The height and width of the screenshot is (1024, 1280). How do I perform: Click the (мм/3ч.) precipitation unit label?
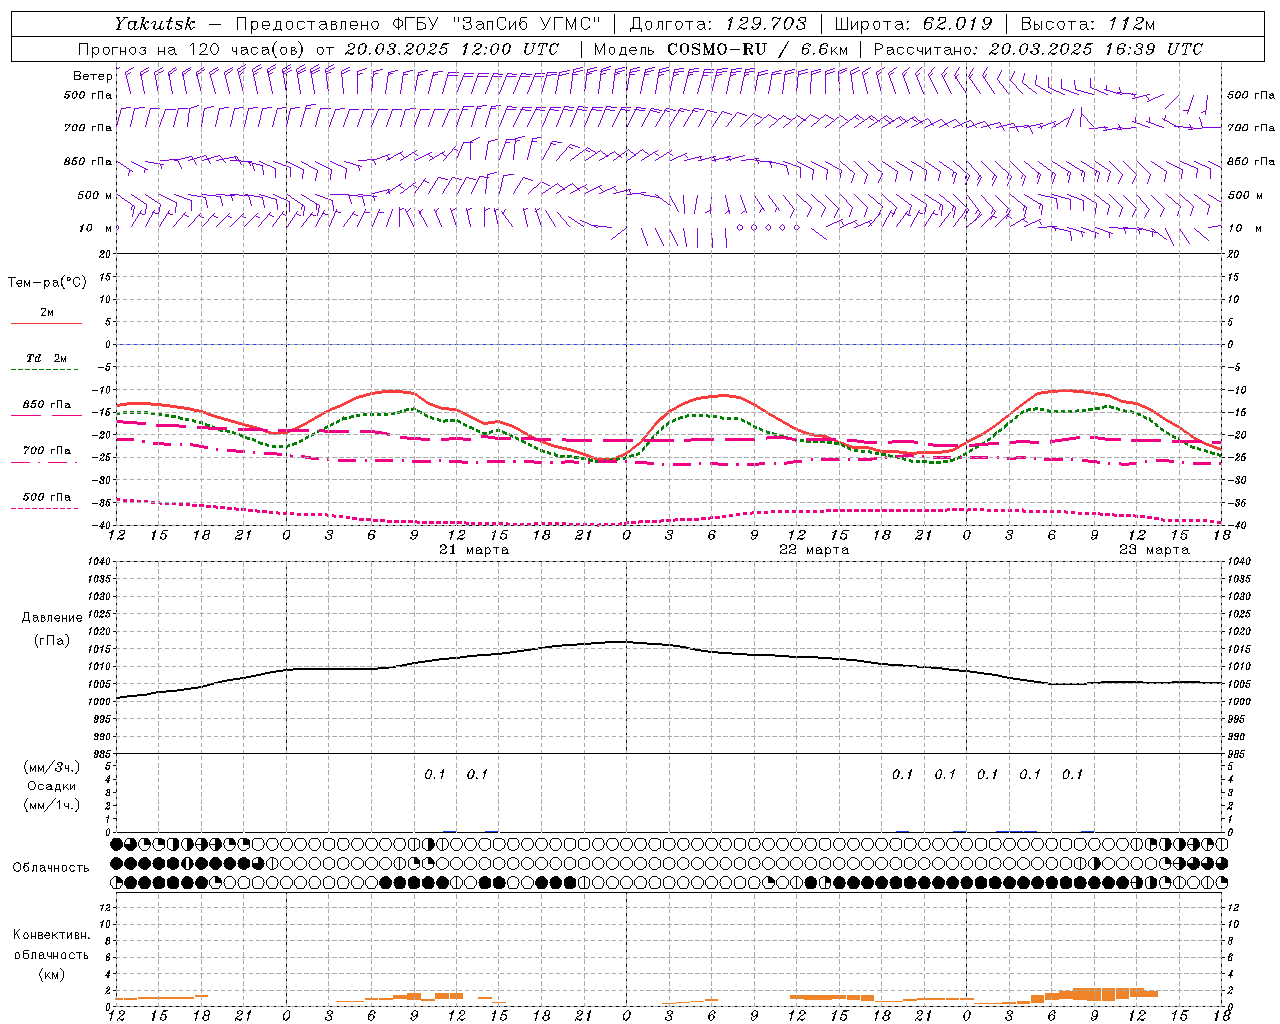pos(52,767)
